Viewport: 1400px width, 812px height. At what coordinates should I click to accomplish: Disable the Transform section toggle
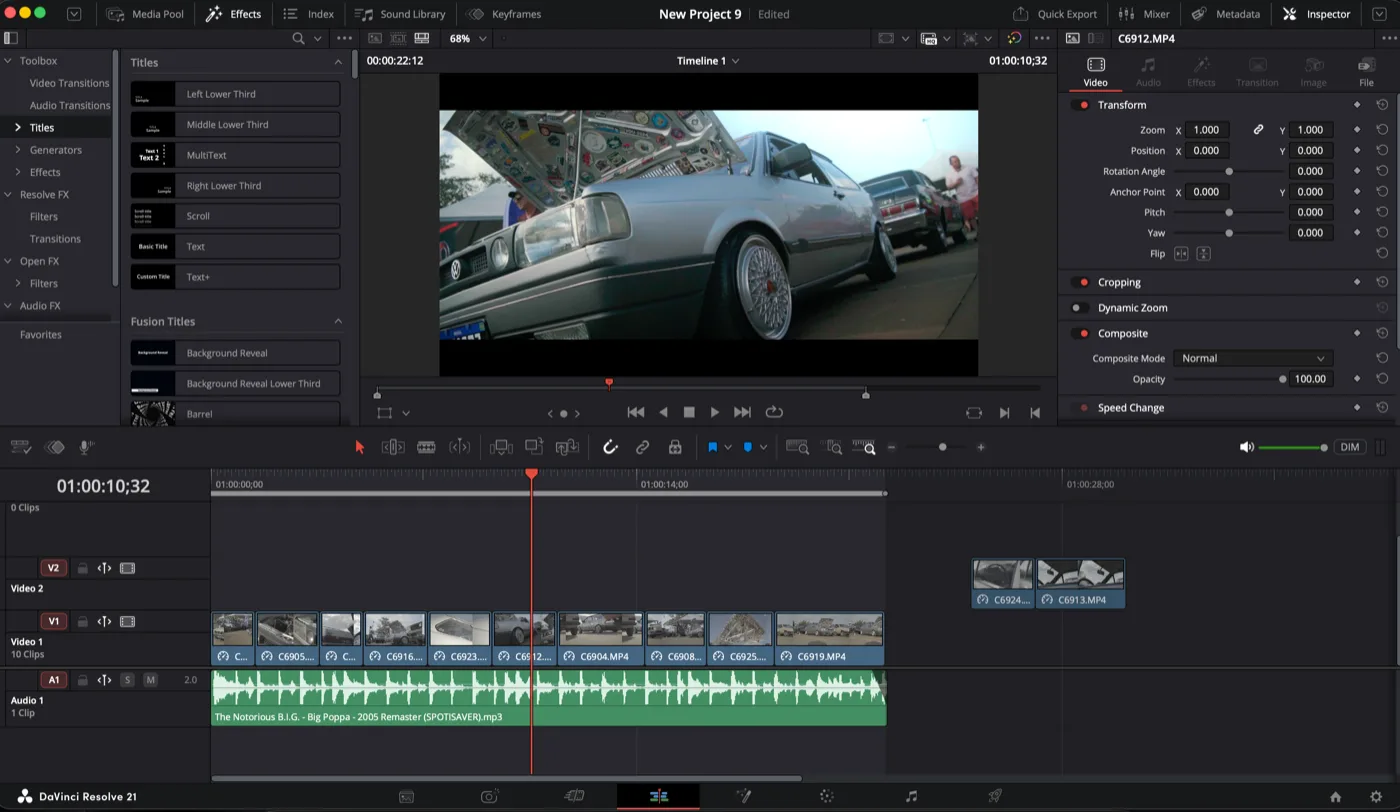(1080, 105)
